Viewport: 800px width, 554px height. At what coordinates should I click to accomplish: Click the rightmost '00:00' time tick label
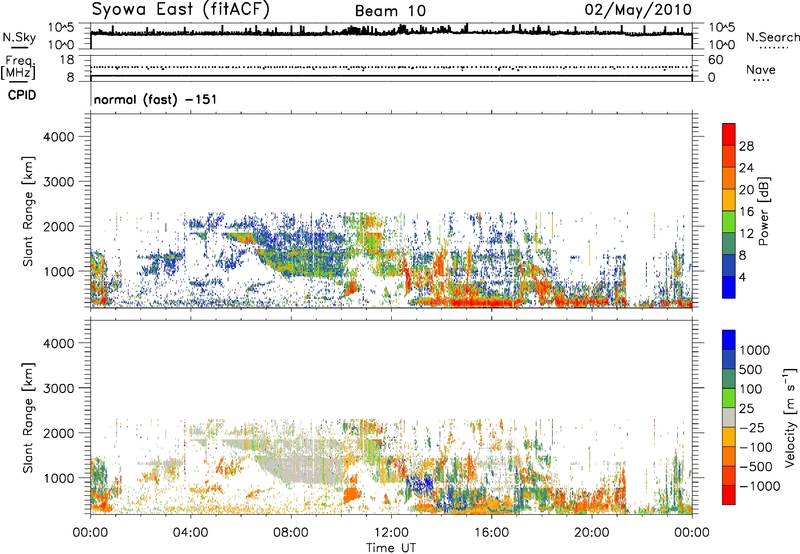pos(692,533)
